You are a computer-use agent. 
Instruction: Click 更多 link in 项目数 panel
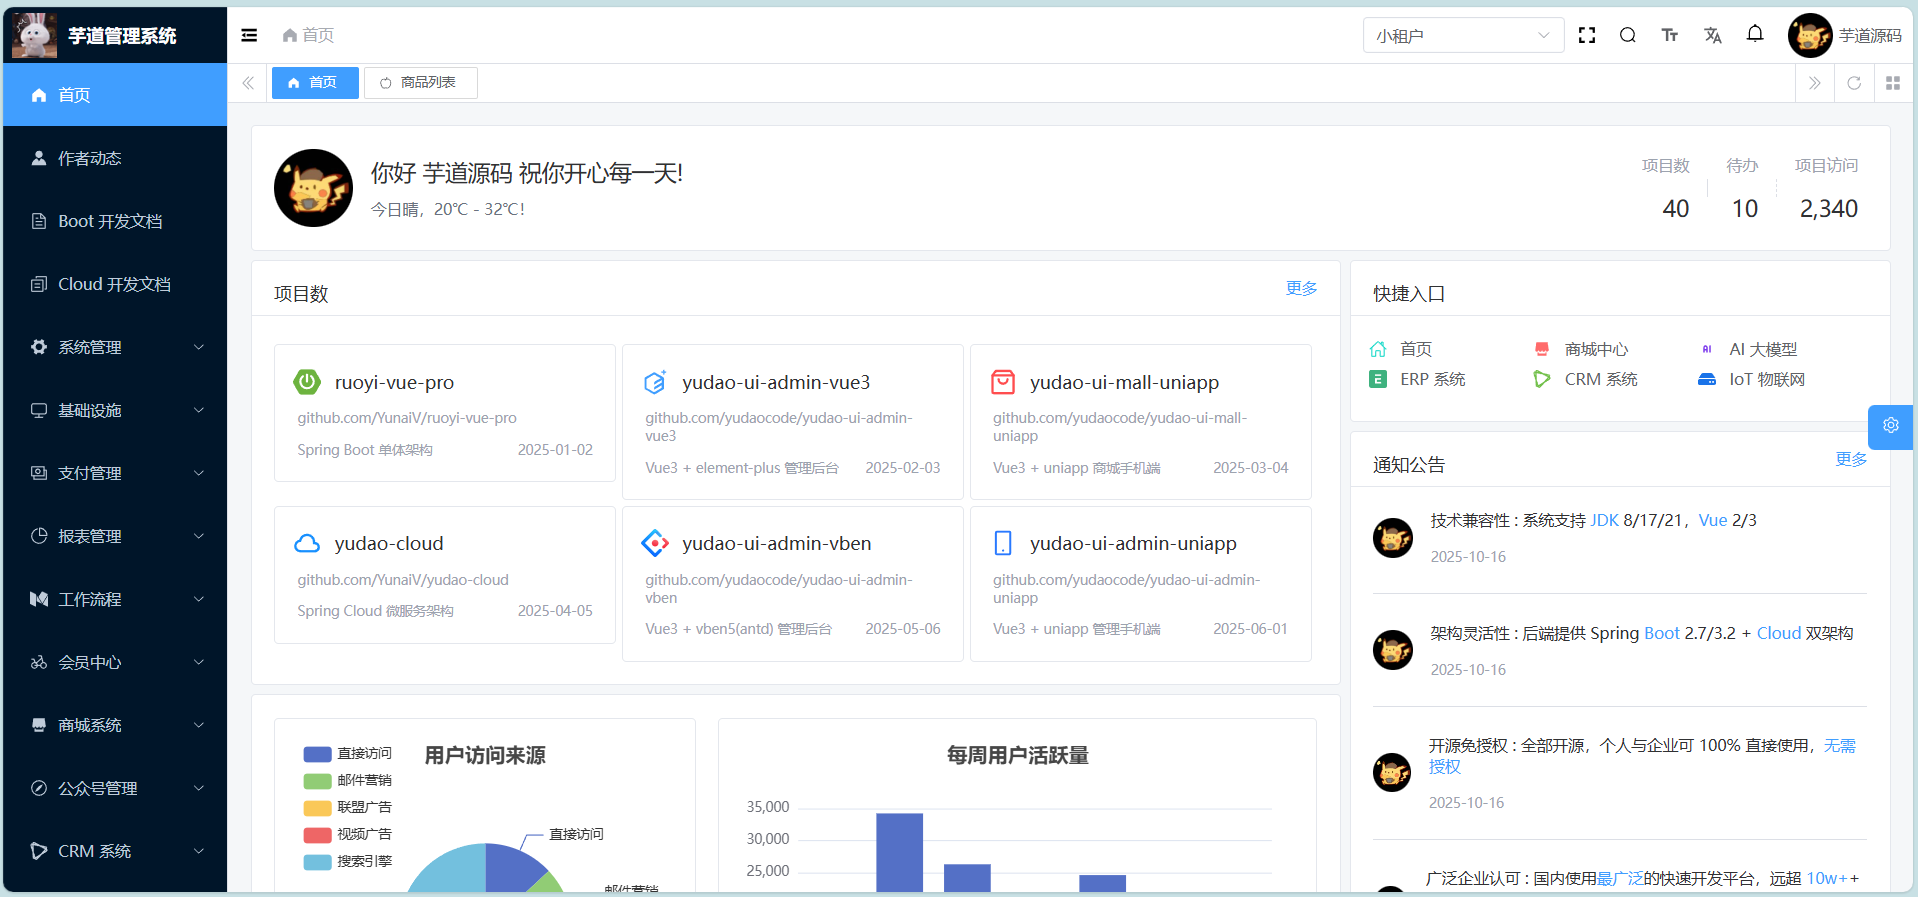(x=1301, y=288)
